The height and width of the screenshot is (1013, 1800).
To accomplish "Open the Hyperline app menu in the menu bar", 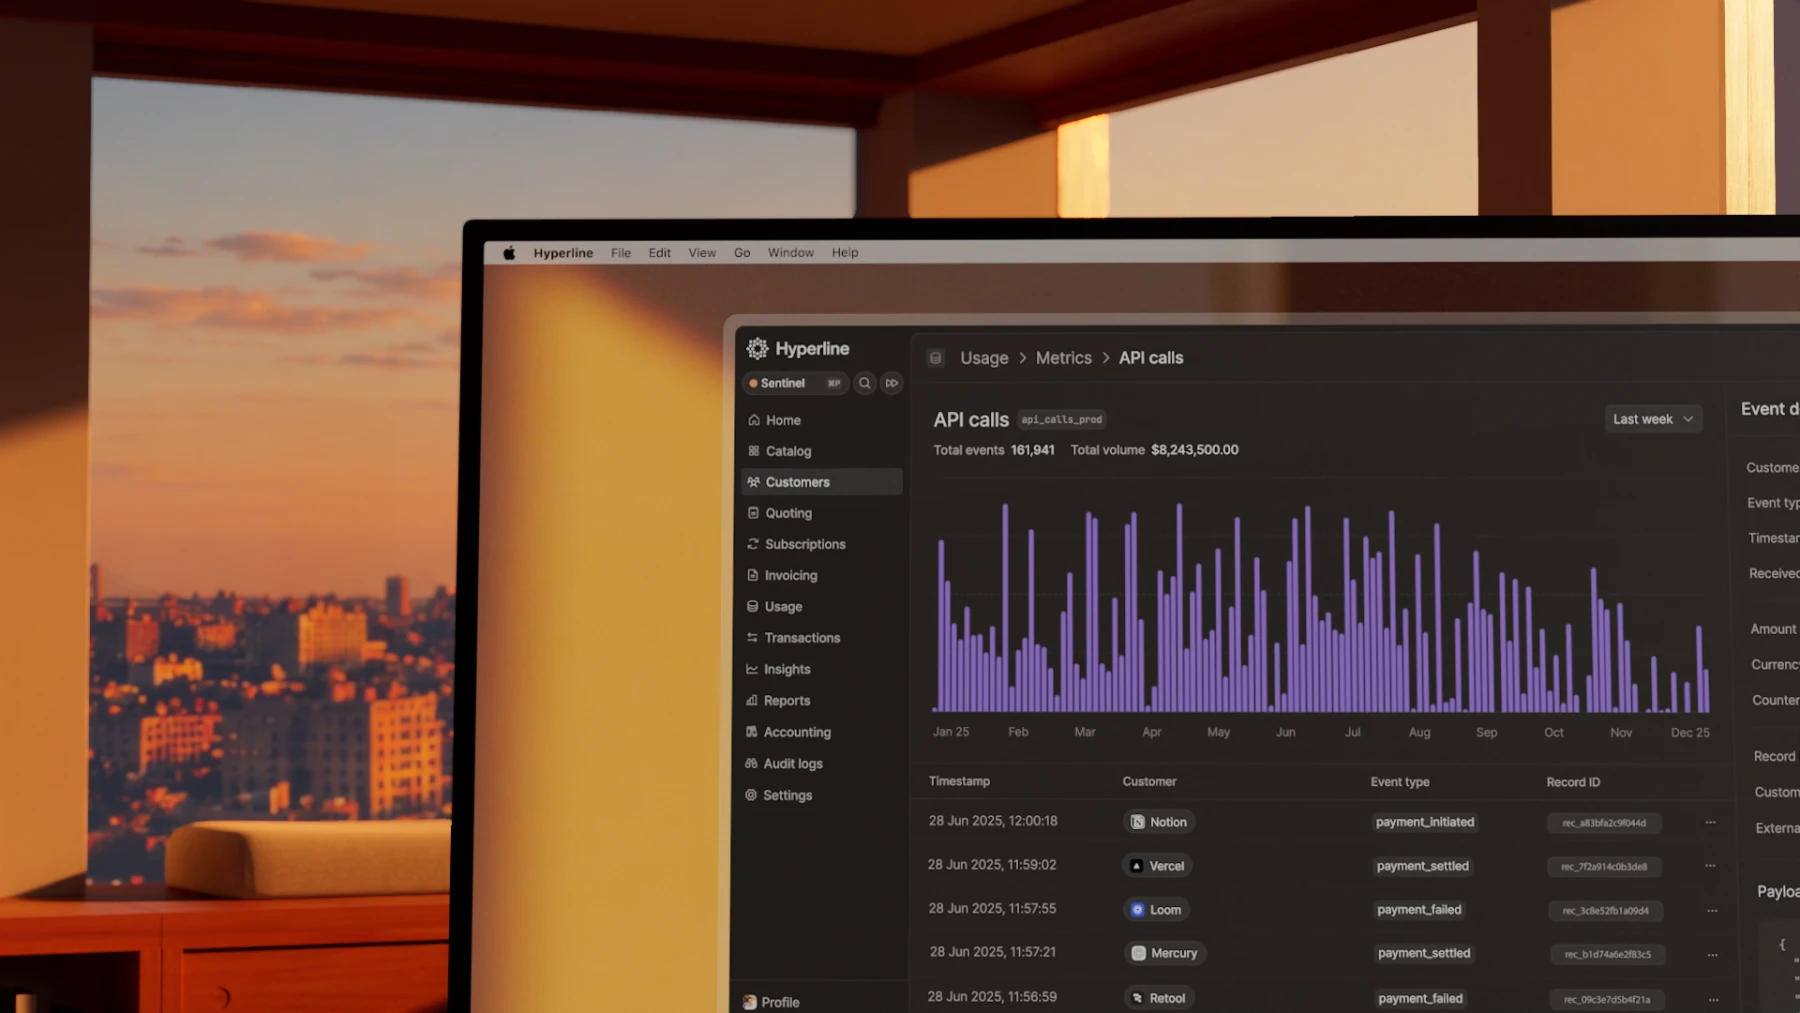I will pyautogui.click(x=563, y=253).
